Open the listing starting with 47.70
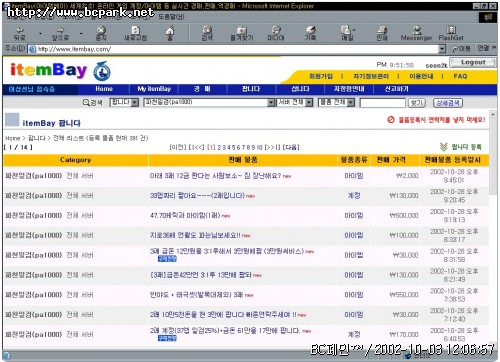The width and height of the screenshot is (500, 362). (185, 215)
